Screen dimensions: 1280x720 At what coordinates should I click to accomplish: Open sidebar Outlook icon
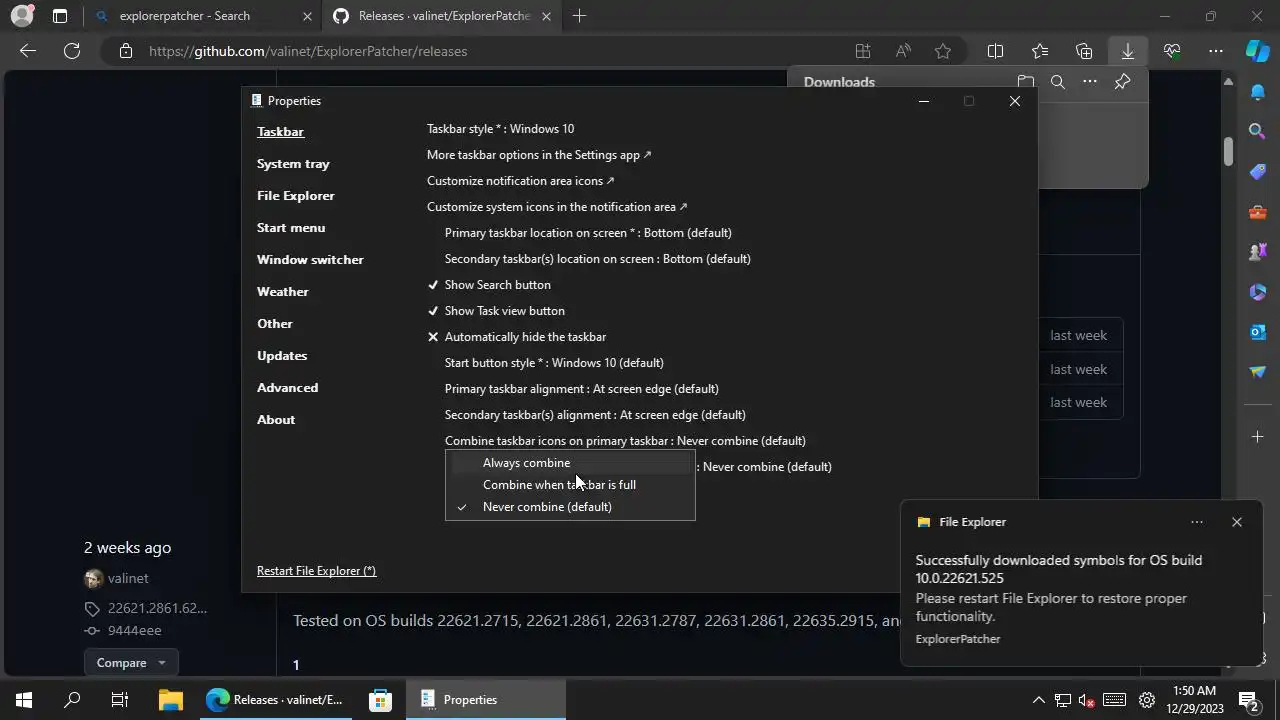pos(1258,332)
